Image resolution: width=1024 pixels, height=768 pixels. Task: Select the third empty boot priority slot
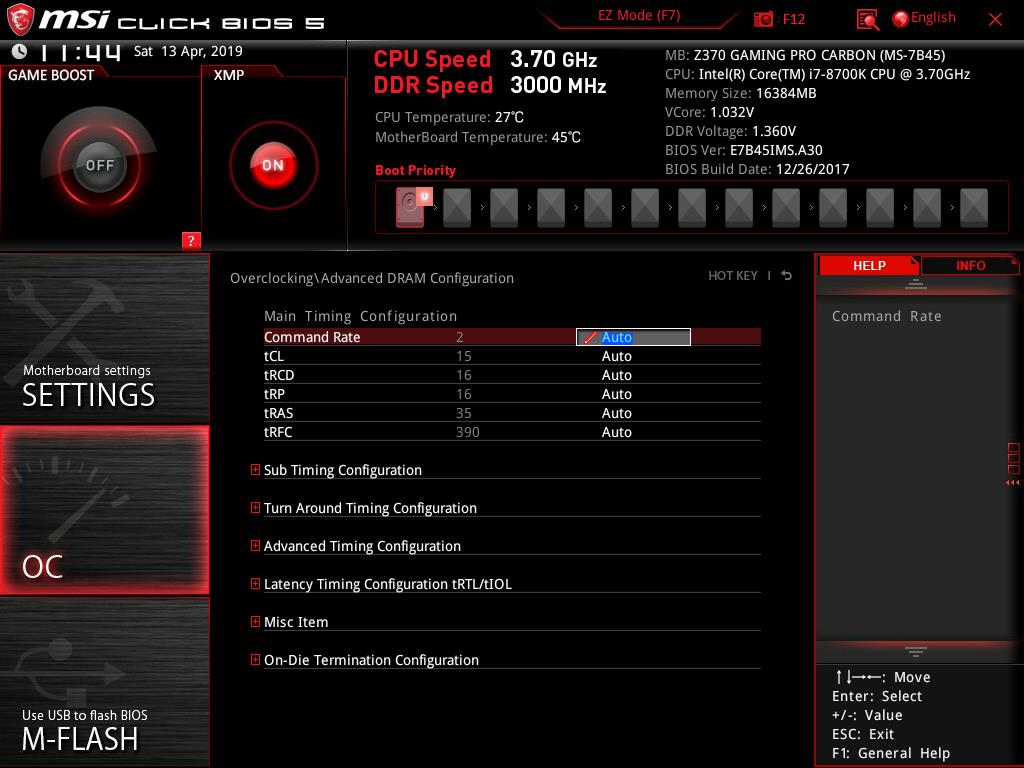point(551,208)
